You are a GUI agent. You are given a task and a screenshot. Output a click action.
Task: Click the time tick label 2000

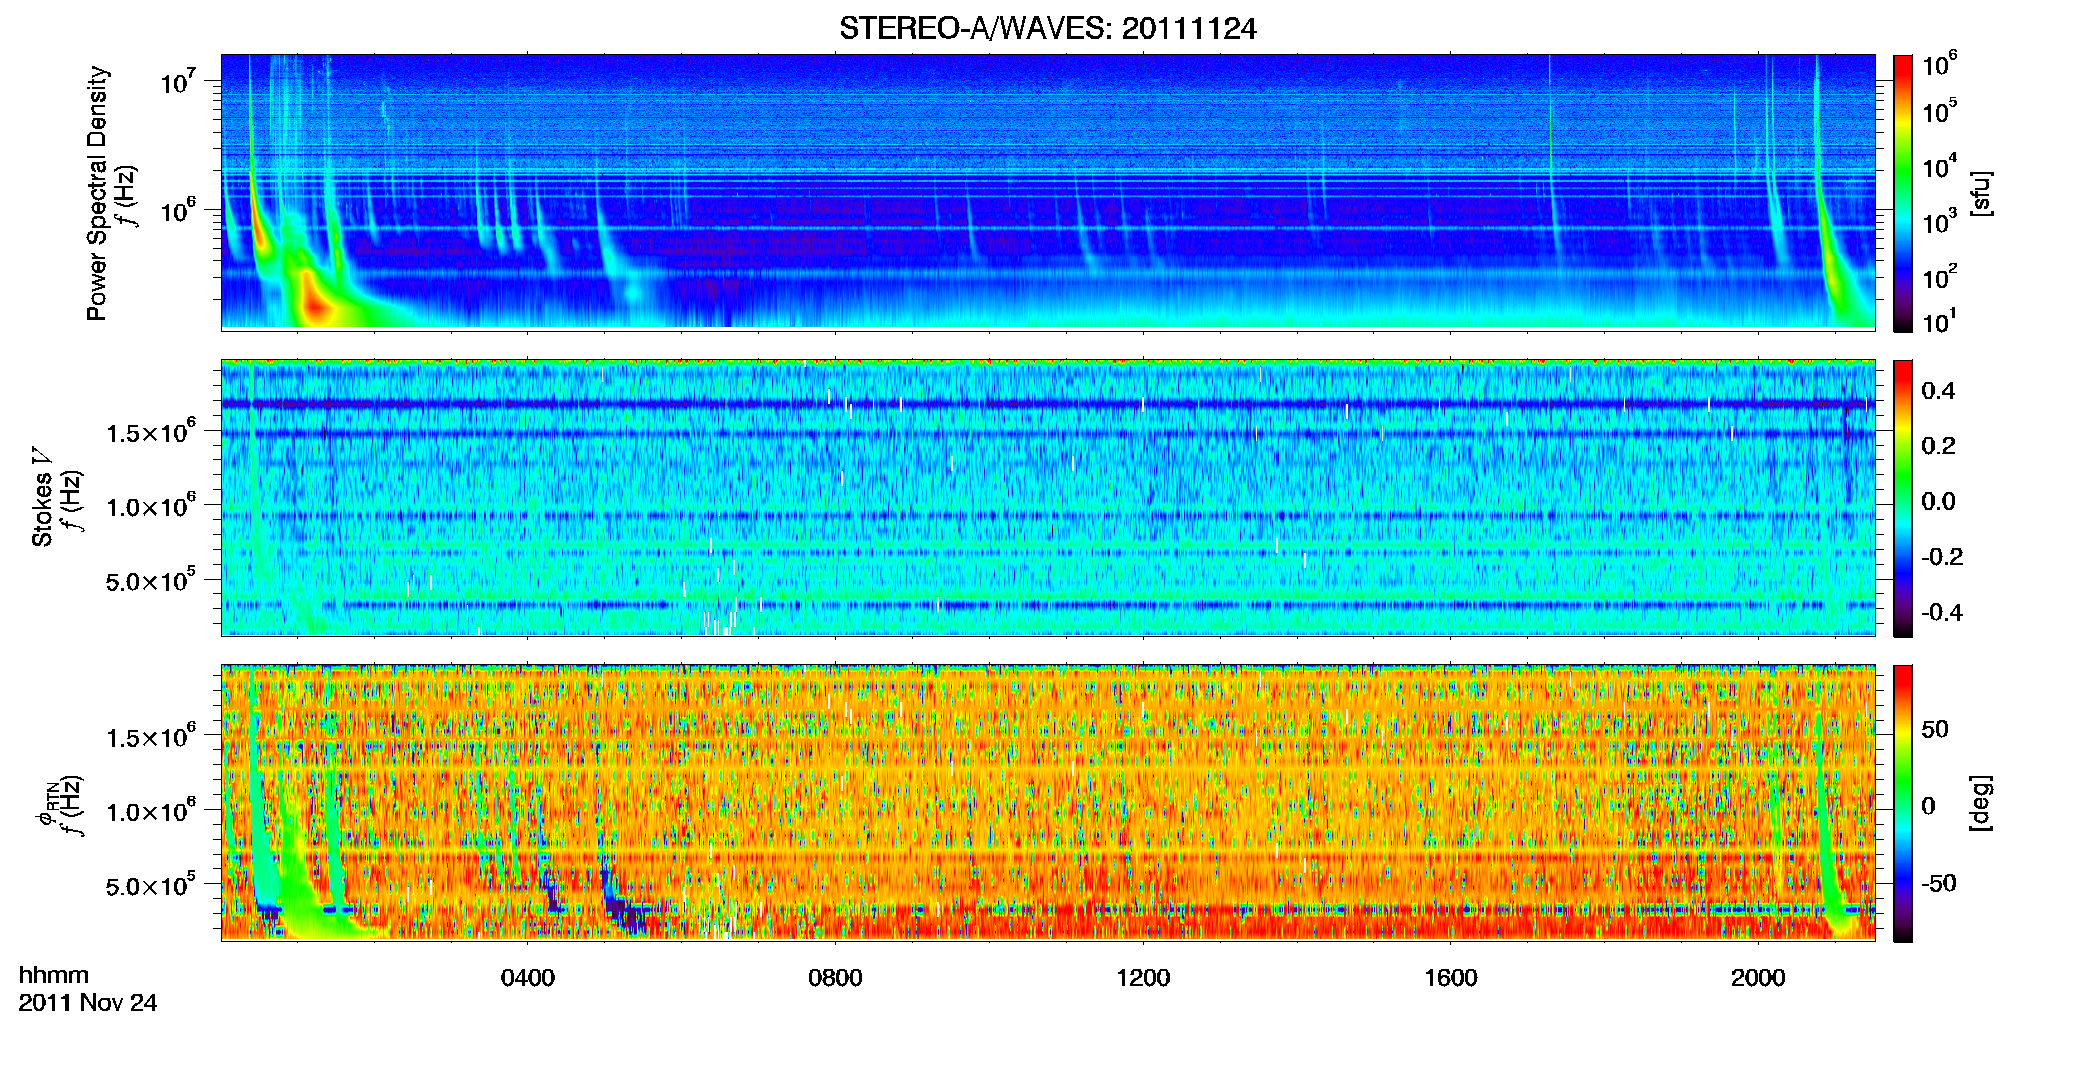1758,978
